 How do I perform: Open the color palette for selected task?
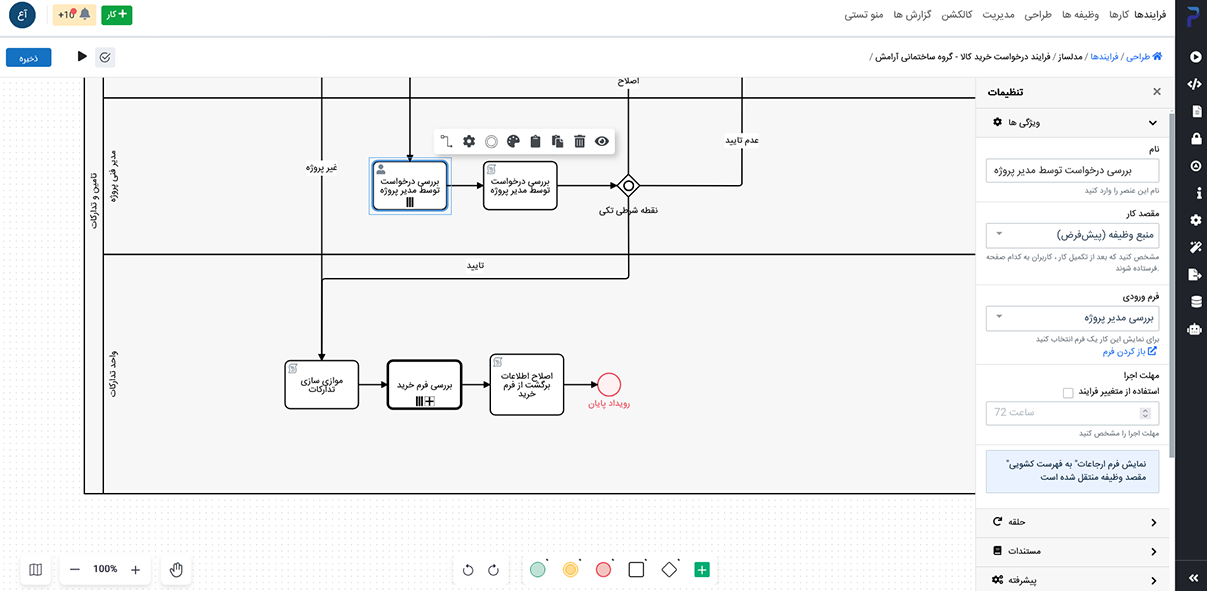(513, 142)
